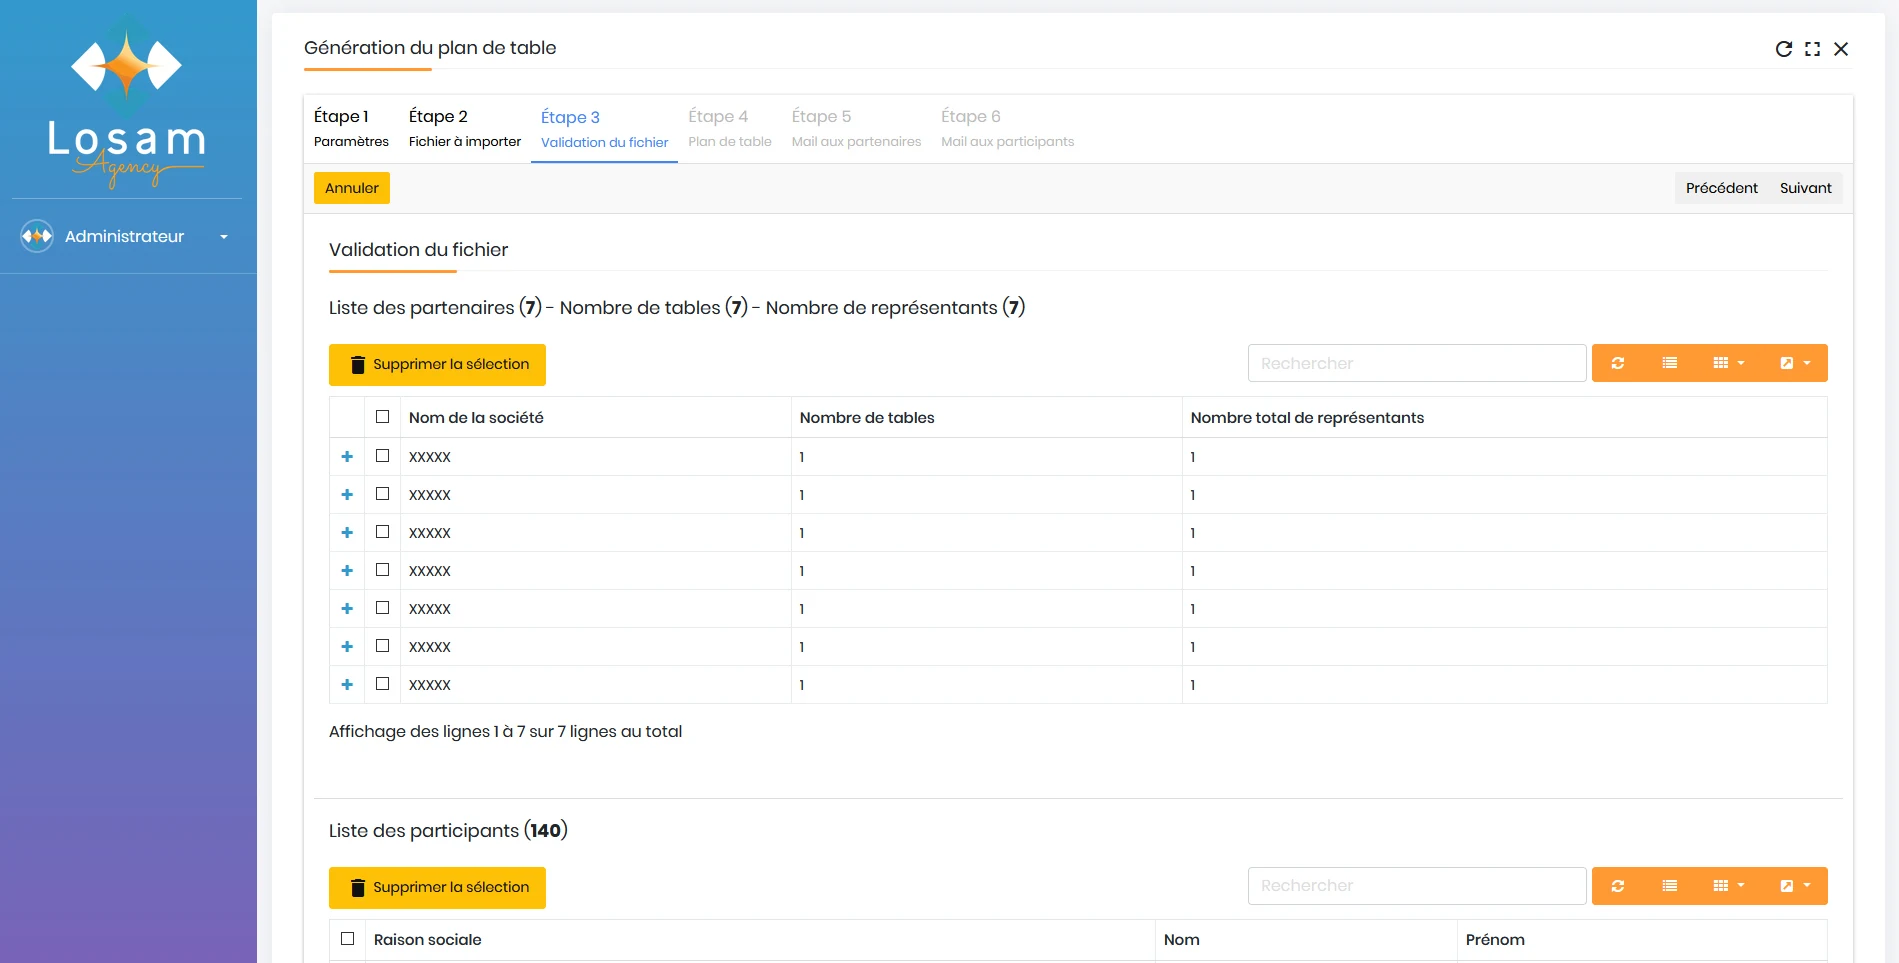
Task: Open Étape 4 Plan de table tab
Action: pyautogui.click(x=730, y=128)
